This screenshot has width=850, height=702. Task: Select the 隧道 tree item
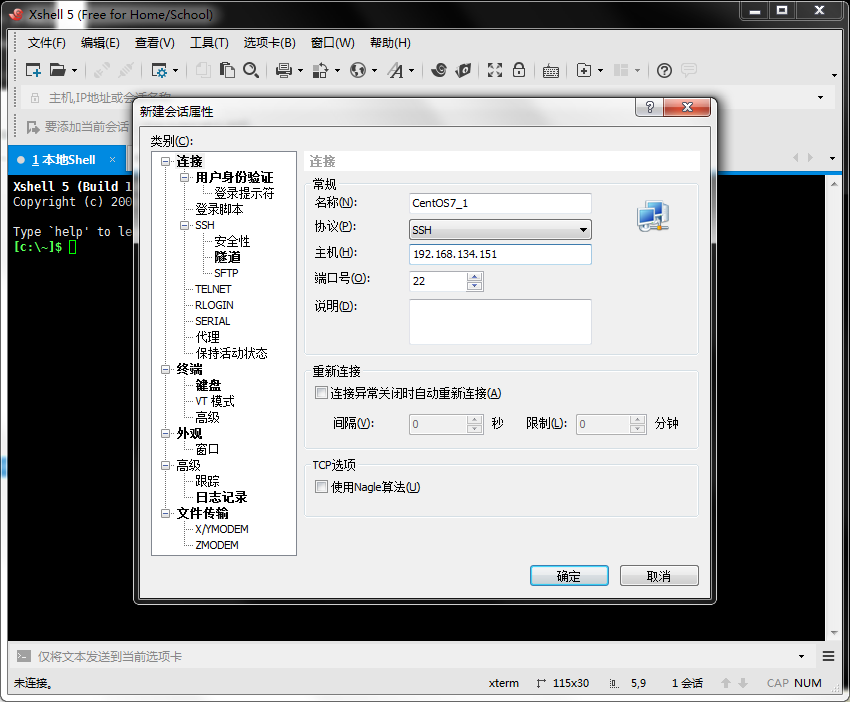tap(227, 257)
